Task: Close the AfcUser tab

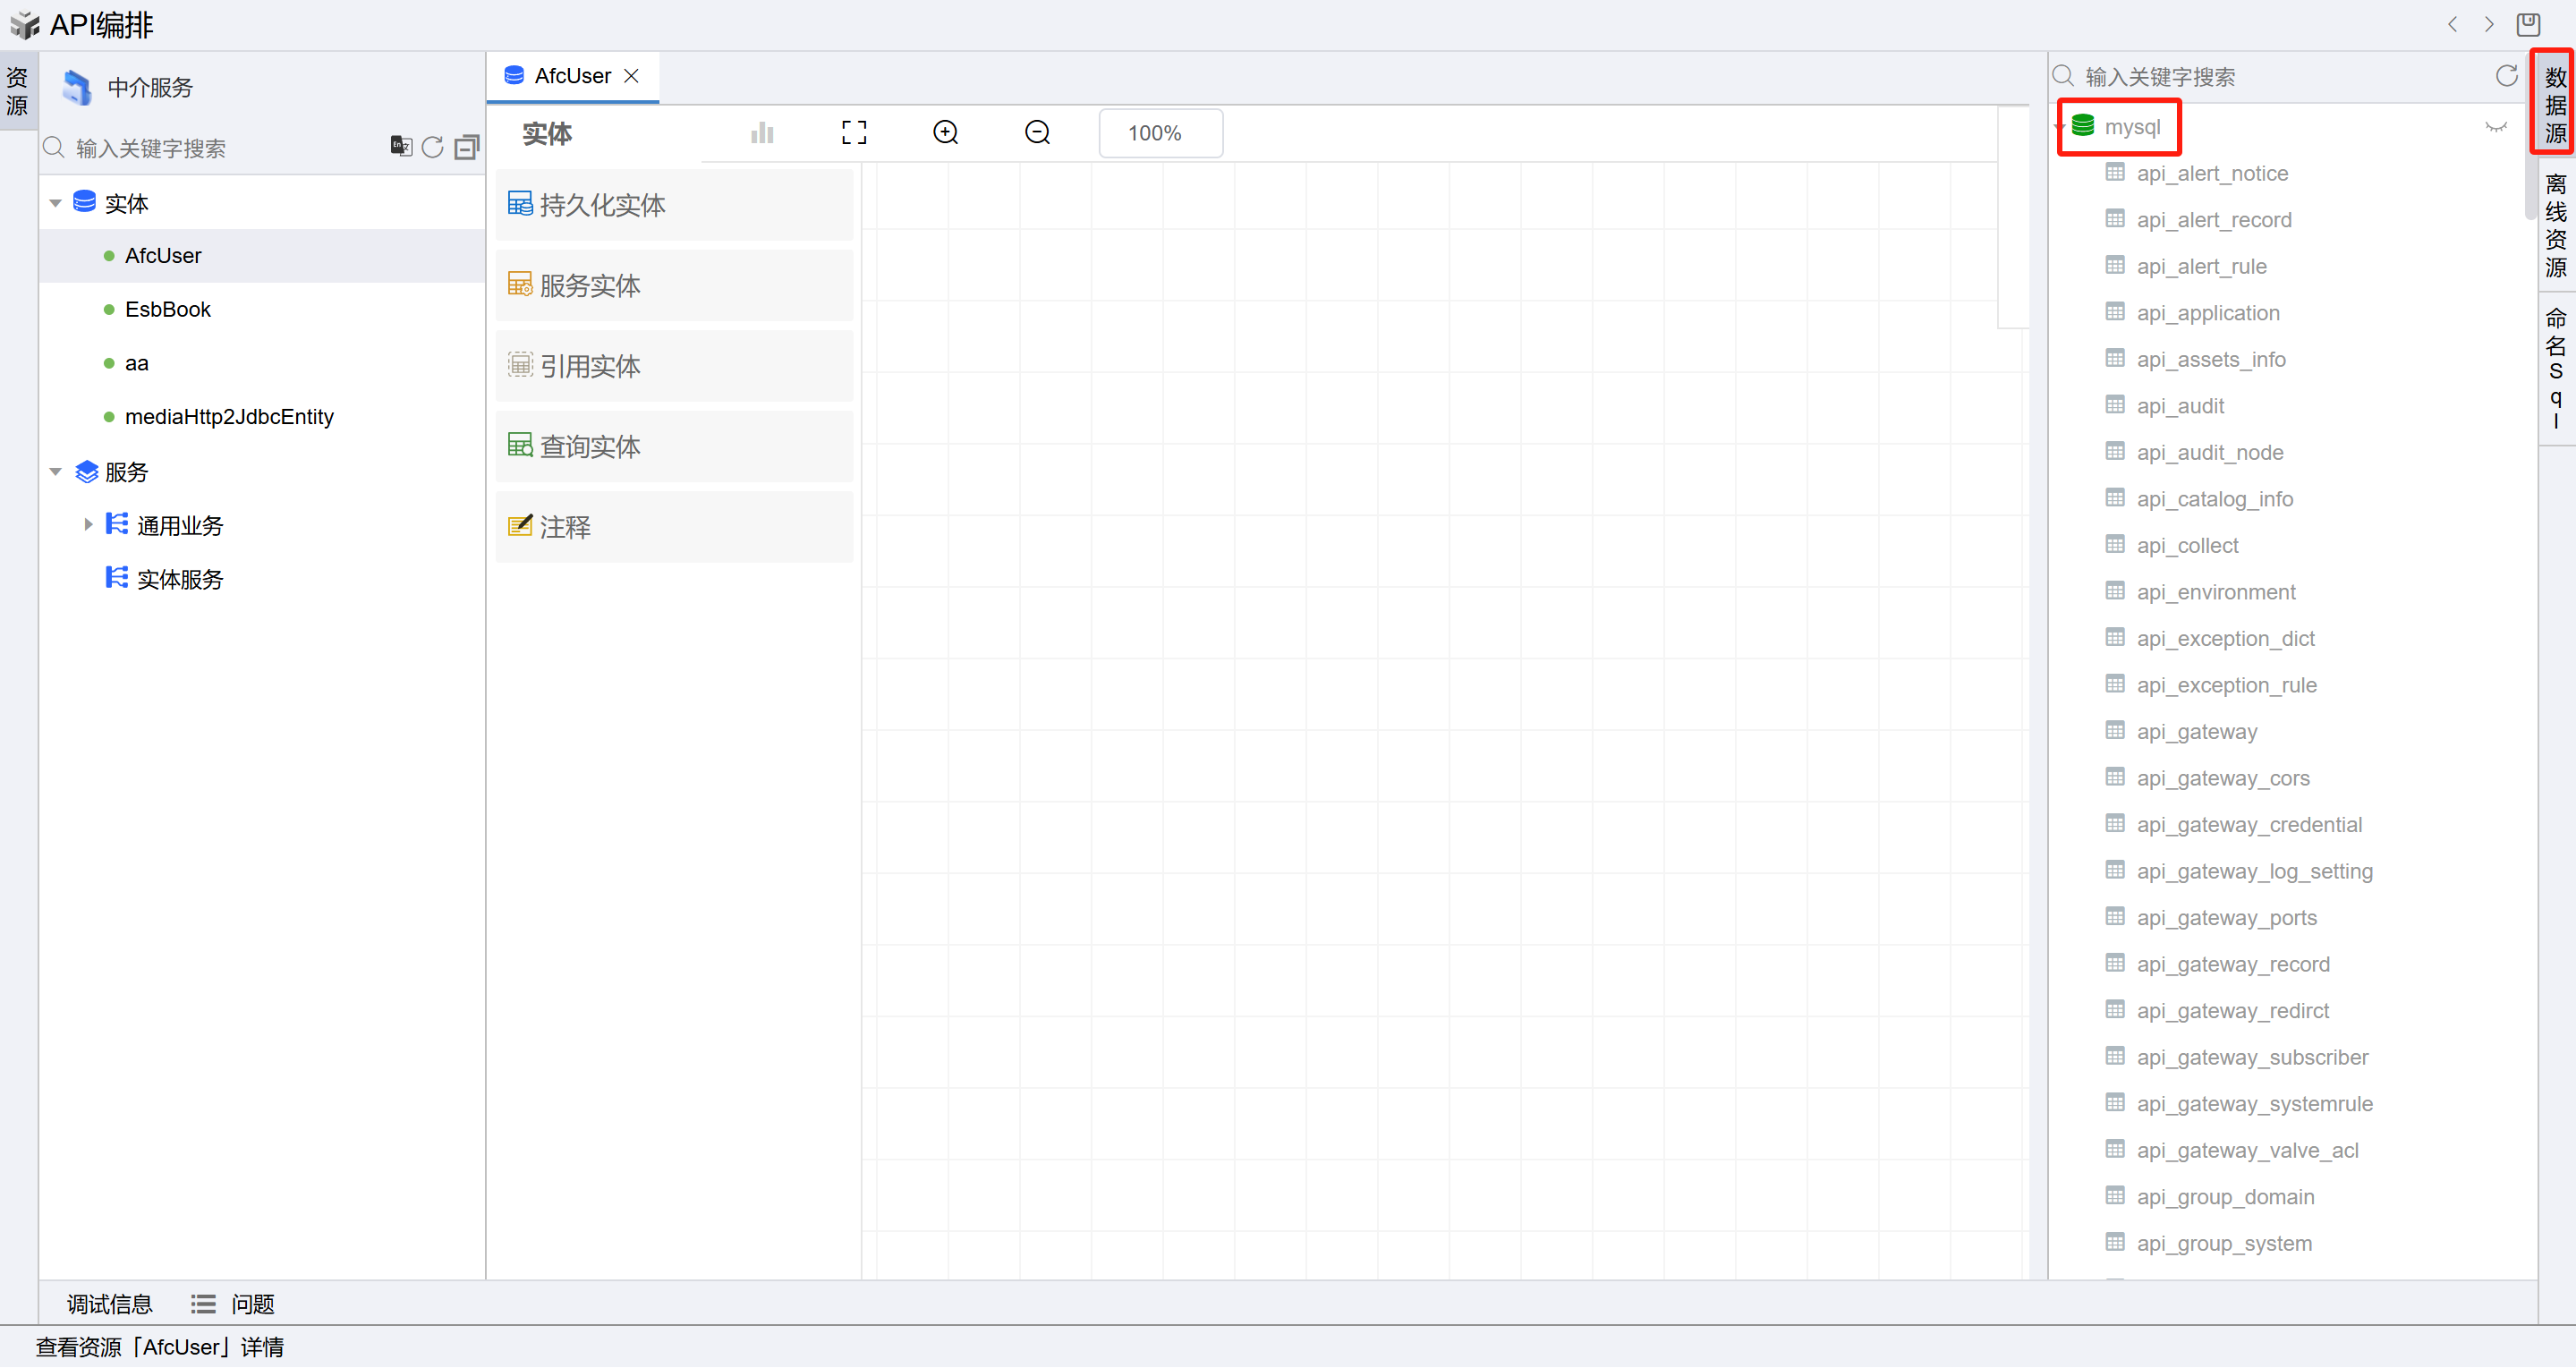Action: point(631,76)
